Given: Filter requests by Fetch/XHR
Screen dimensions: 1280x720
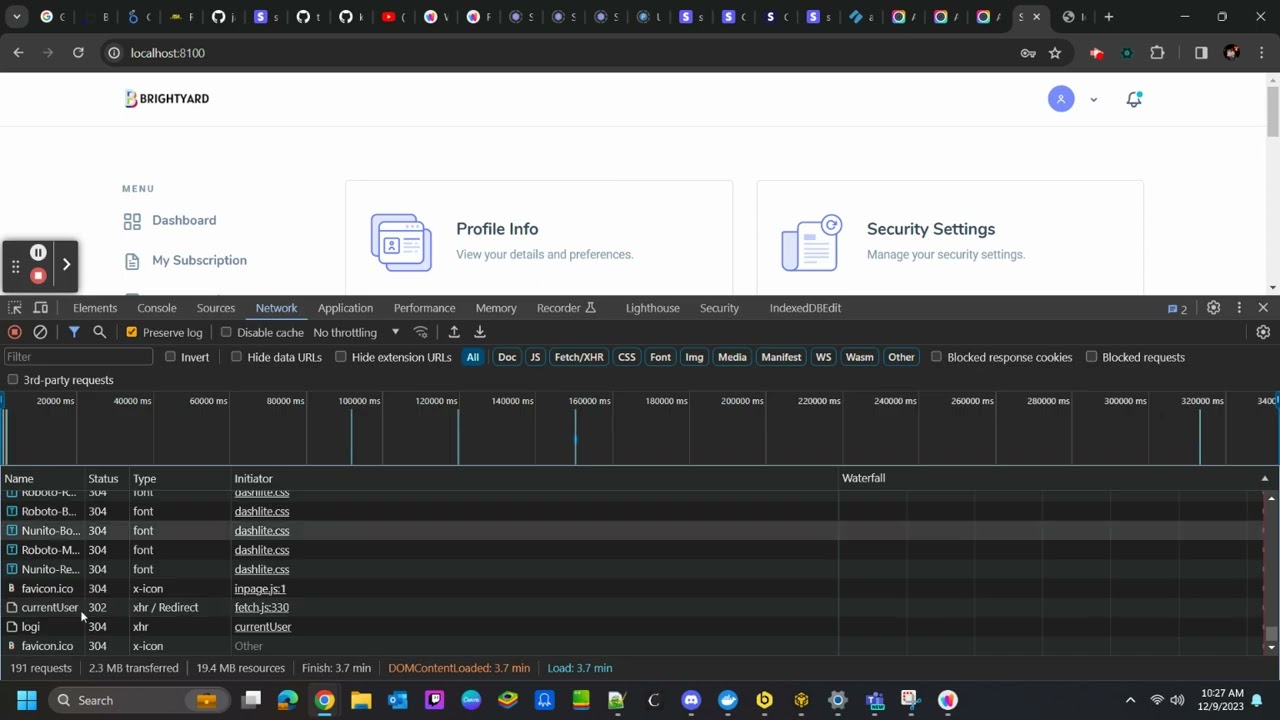Looking at the screenshot, I should 579,357.
